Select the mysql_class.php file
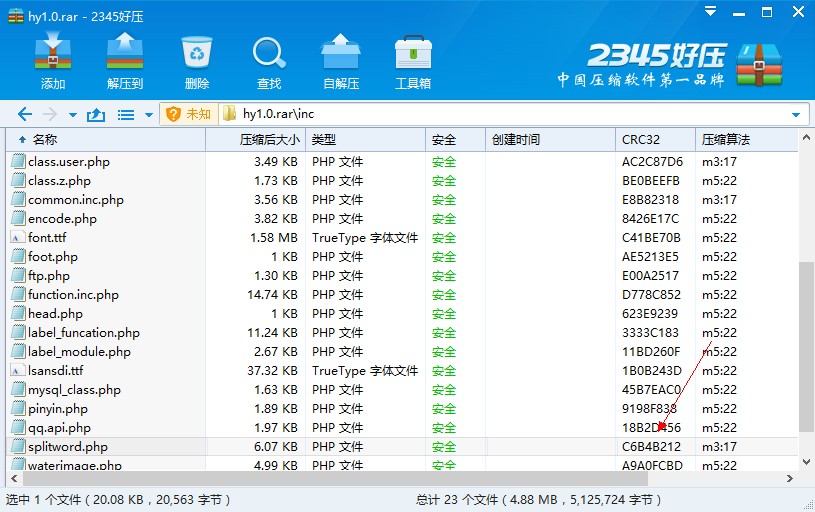This screenshot has width=815, height=512. click(x=74, y=390)
